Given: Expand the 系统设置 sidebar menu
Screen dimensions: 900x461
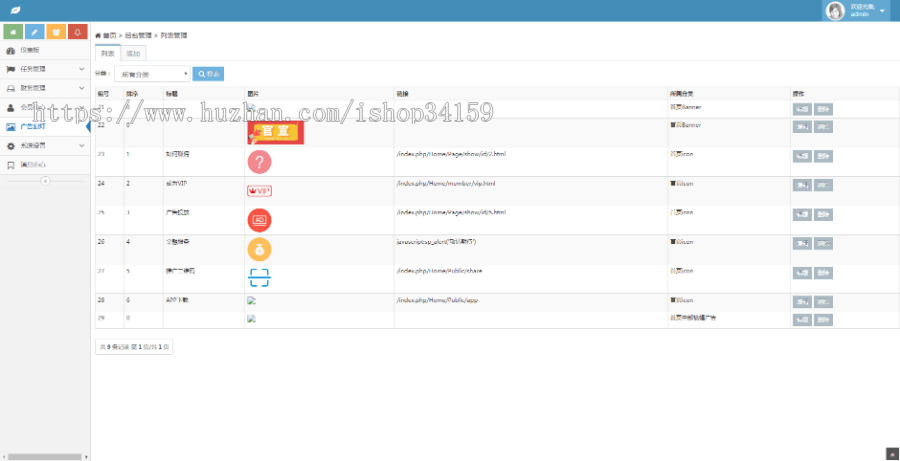Looking at the screenshot, I should [45, 145].
